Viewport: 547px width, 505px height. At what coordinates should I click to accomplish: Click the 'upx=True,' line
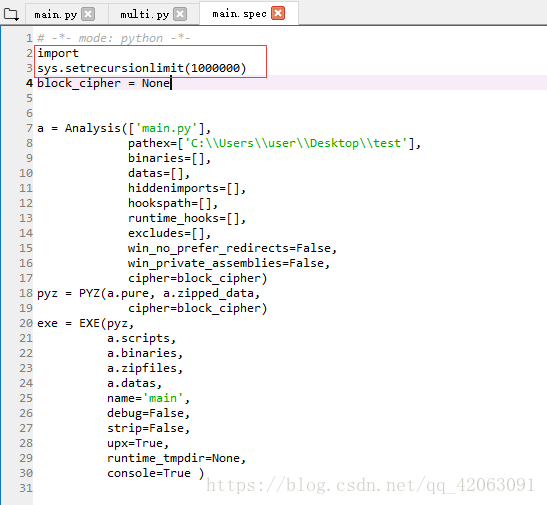coord(138,443)
